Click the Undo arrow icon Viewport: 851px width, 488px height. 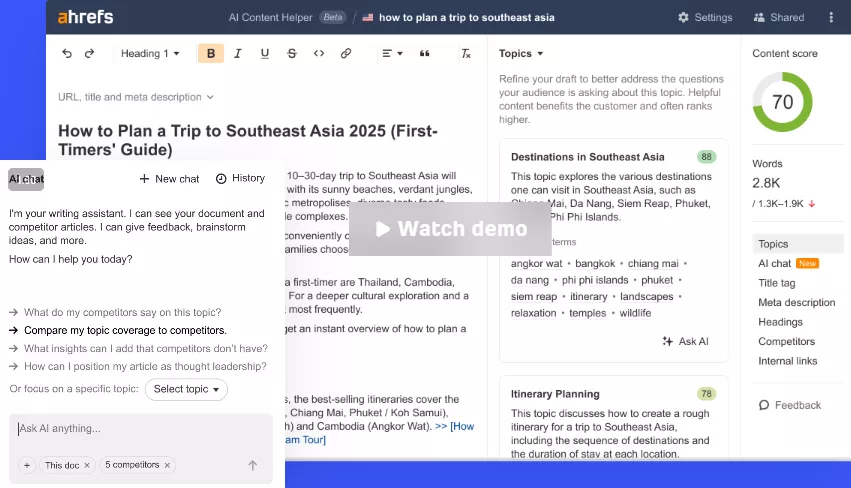coord(67,54)
